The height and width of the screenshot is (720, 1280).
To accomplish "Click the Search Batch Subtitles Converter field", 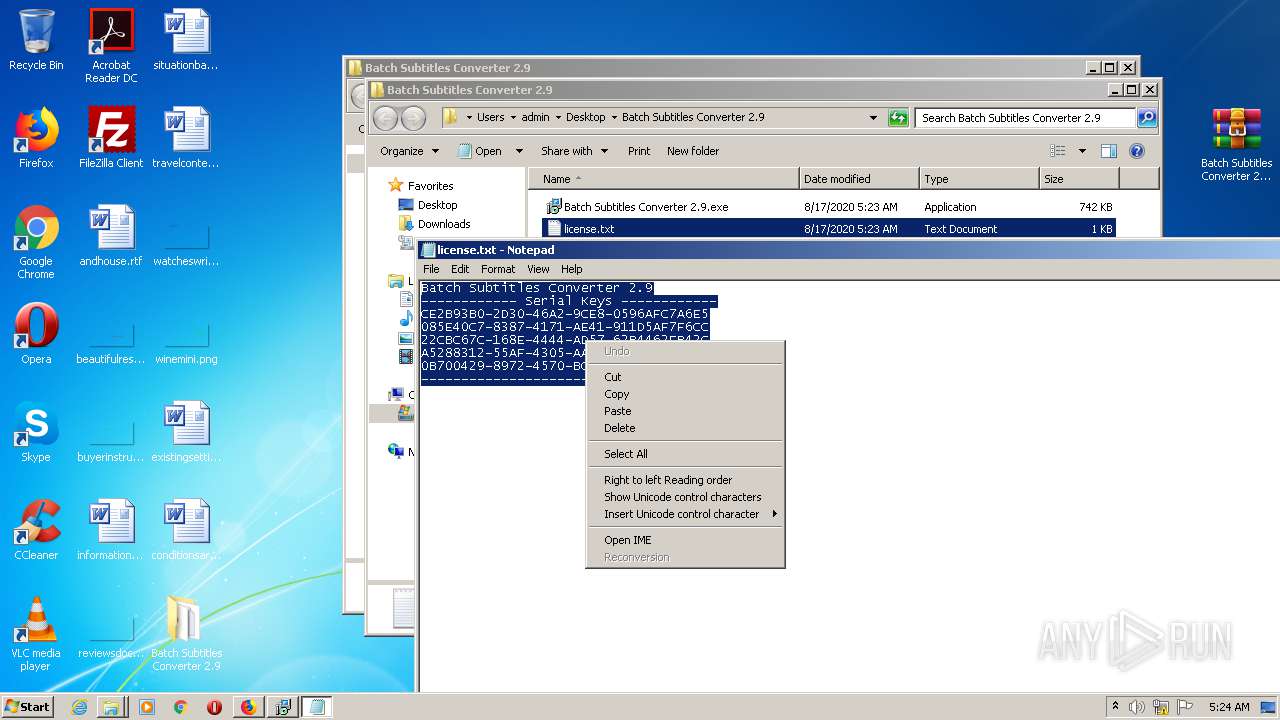I will tap(1025, 118).
